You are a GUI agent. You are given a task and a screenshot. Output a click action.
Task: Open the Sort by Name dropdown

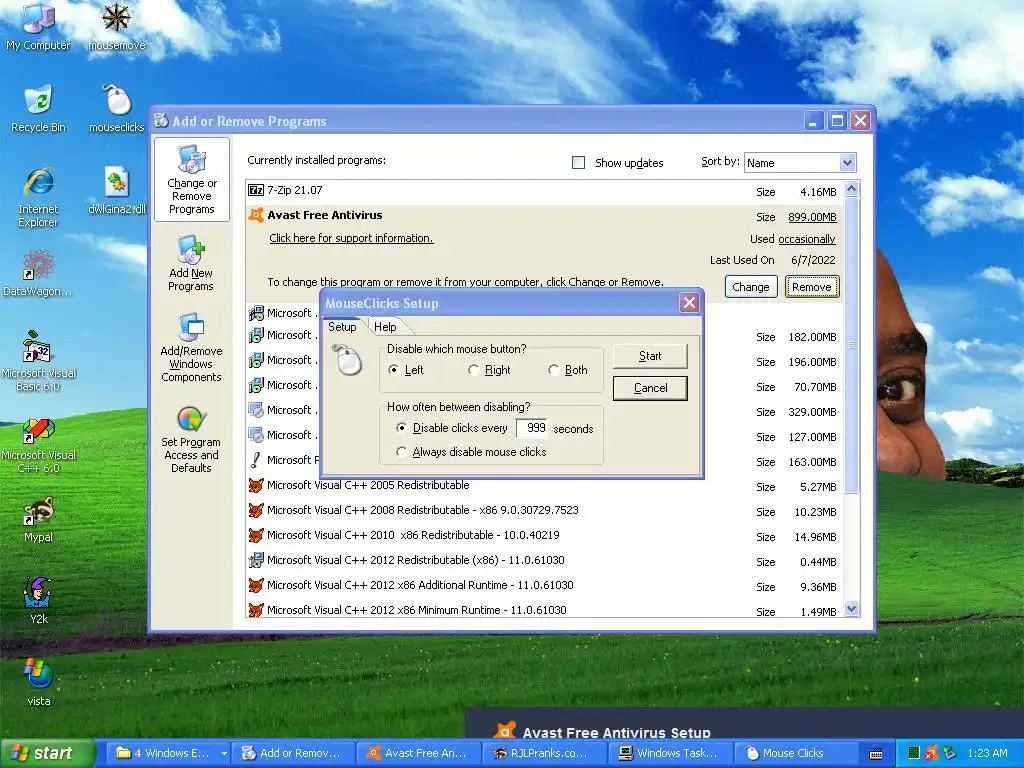(847, 163)
